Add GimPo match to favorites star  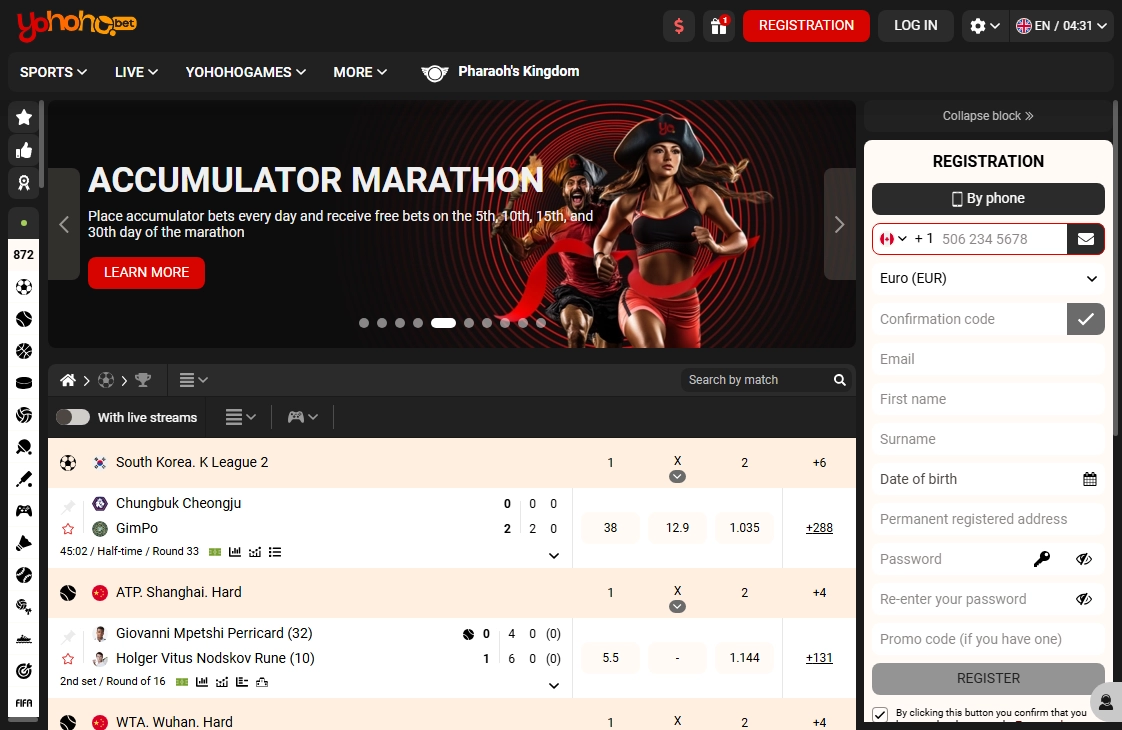68,529
